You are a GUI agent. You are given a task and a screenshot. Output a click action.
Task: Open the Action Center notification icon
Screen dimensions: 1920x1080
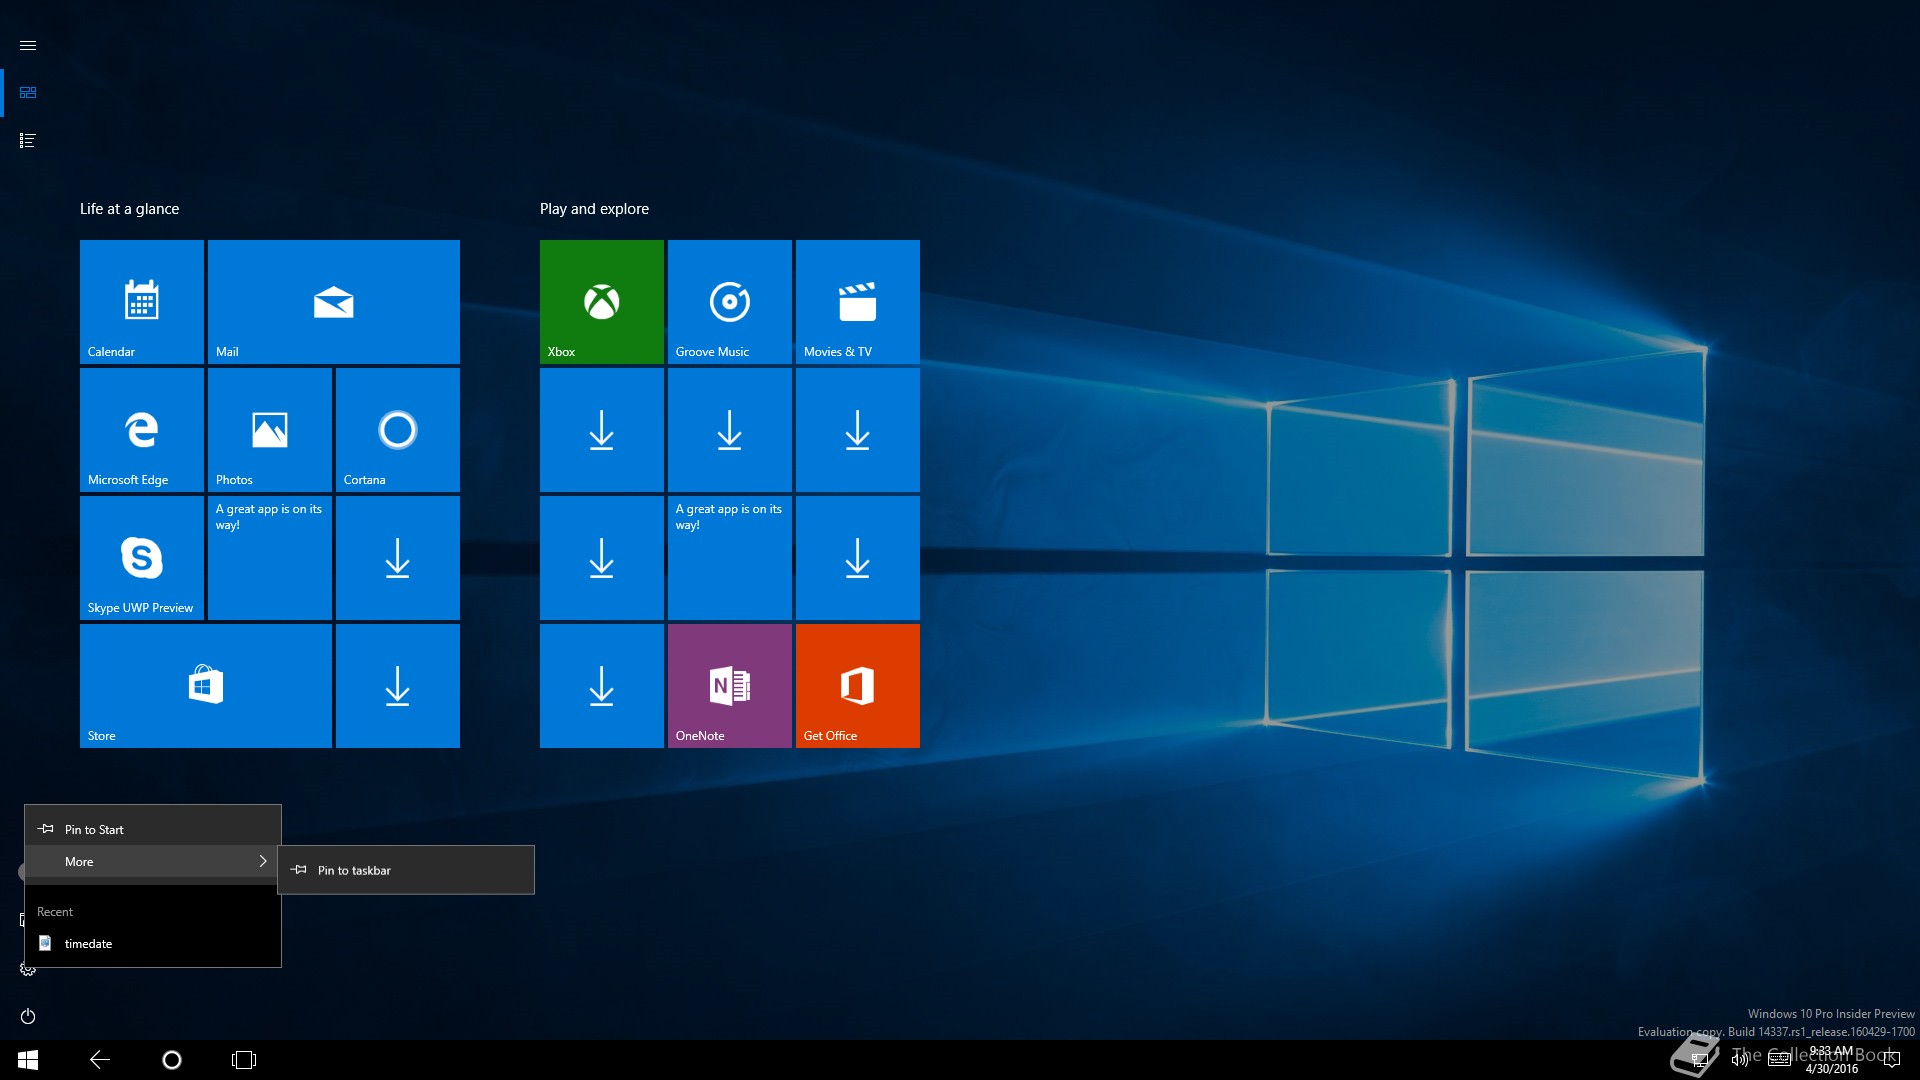(1892, 1060)
